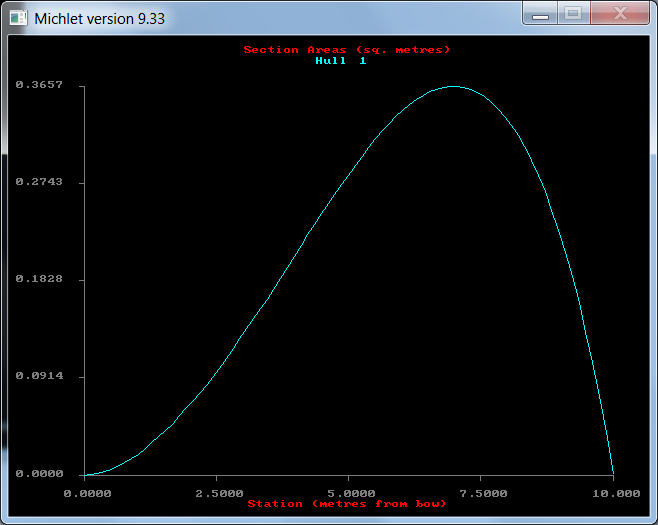Image resolution: width=658 pixels, height=525 pixels.
Task: Click the 0.2743 y-axis value
Action: 39,182
